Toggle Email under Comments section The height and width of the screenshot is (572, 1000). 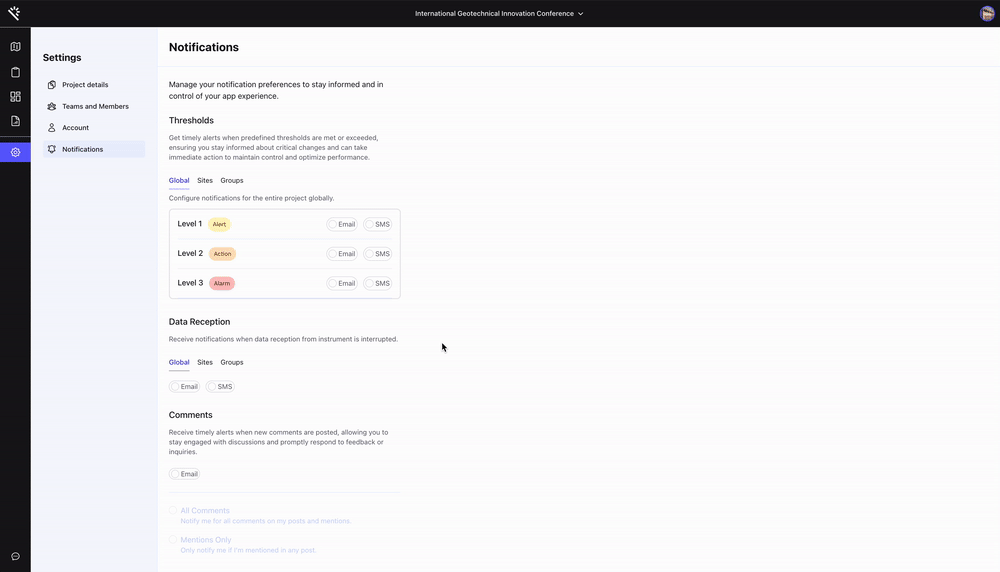point(184,474)
